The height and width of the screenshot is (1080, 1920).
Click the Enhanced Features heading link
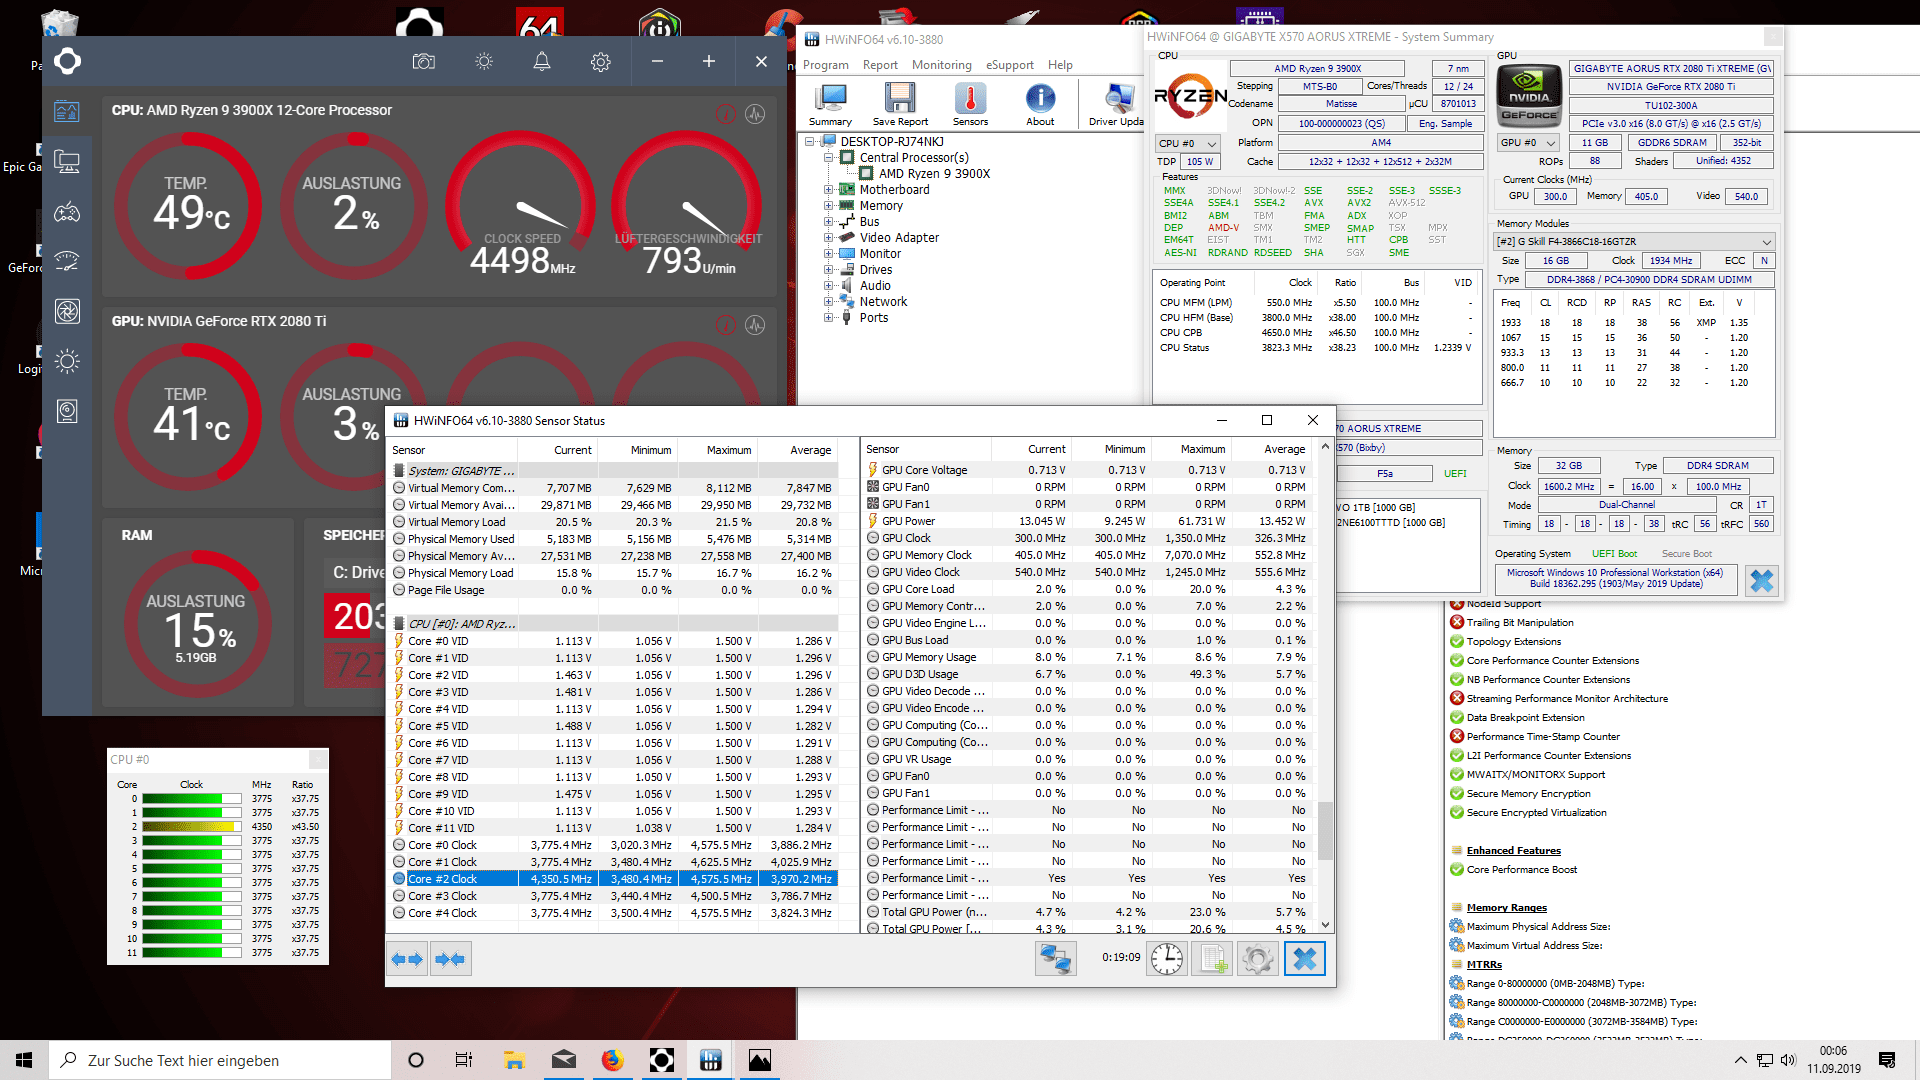point(1513,851)
